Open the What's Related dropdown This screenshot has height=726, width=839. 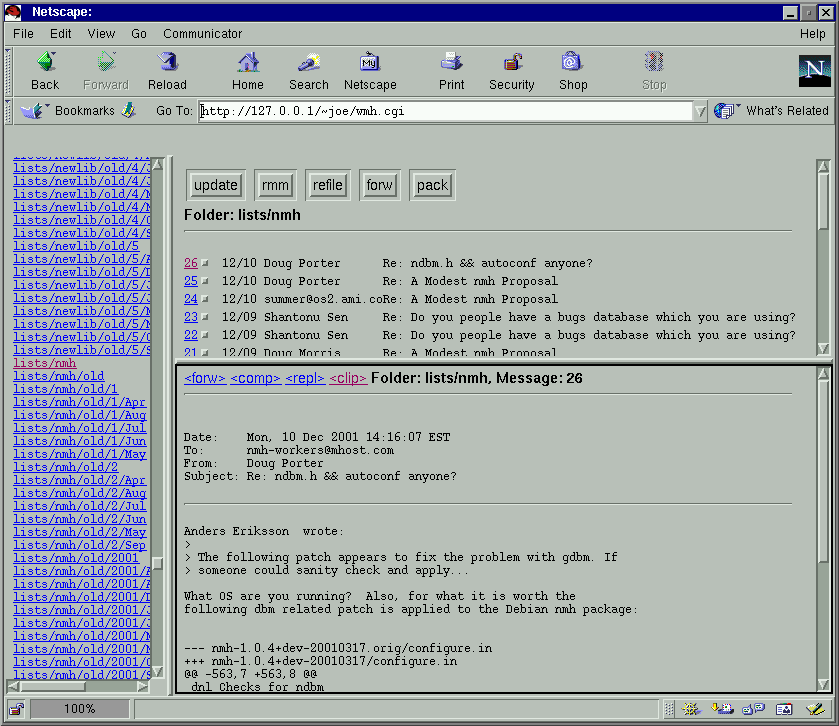coord(774,111)
